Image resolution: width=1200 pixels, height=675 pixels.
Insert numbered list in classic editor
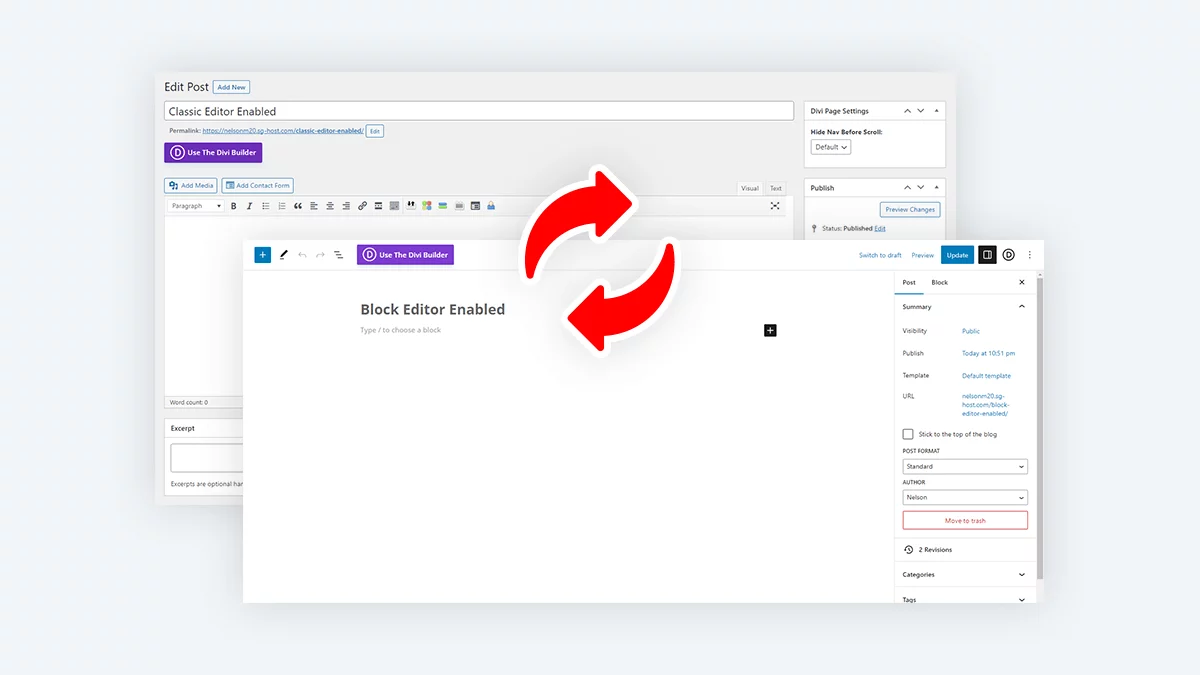[282, 206]
